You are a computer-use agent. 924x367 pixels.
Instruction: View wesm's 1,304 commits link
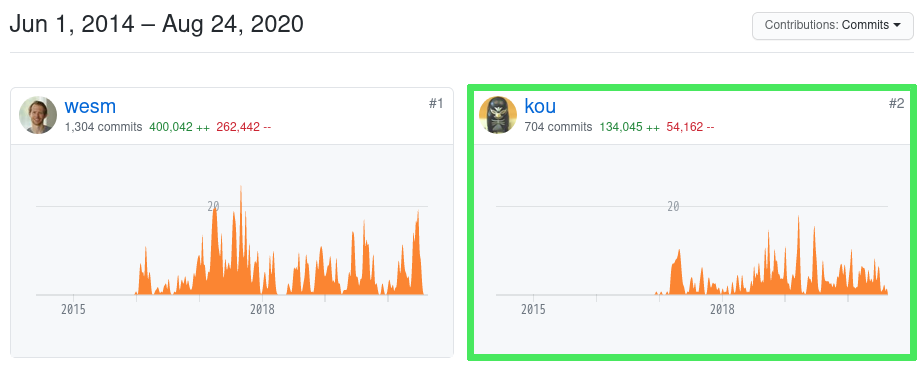[103, 127]
